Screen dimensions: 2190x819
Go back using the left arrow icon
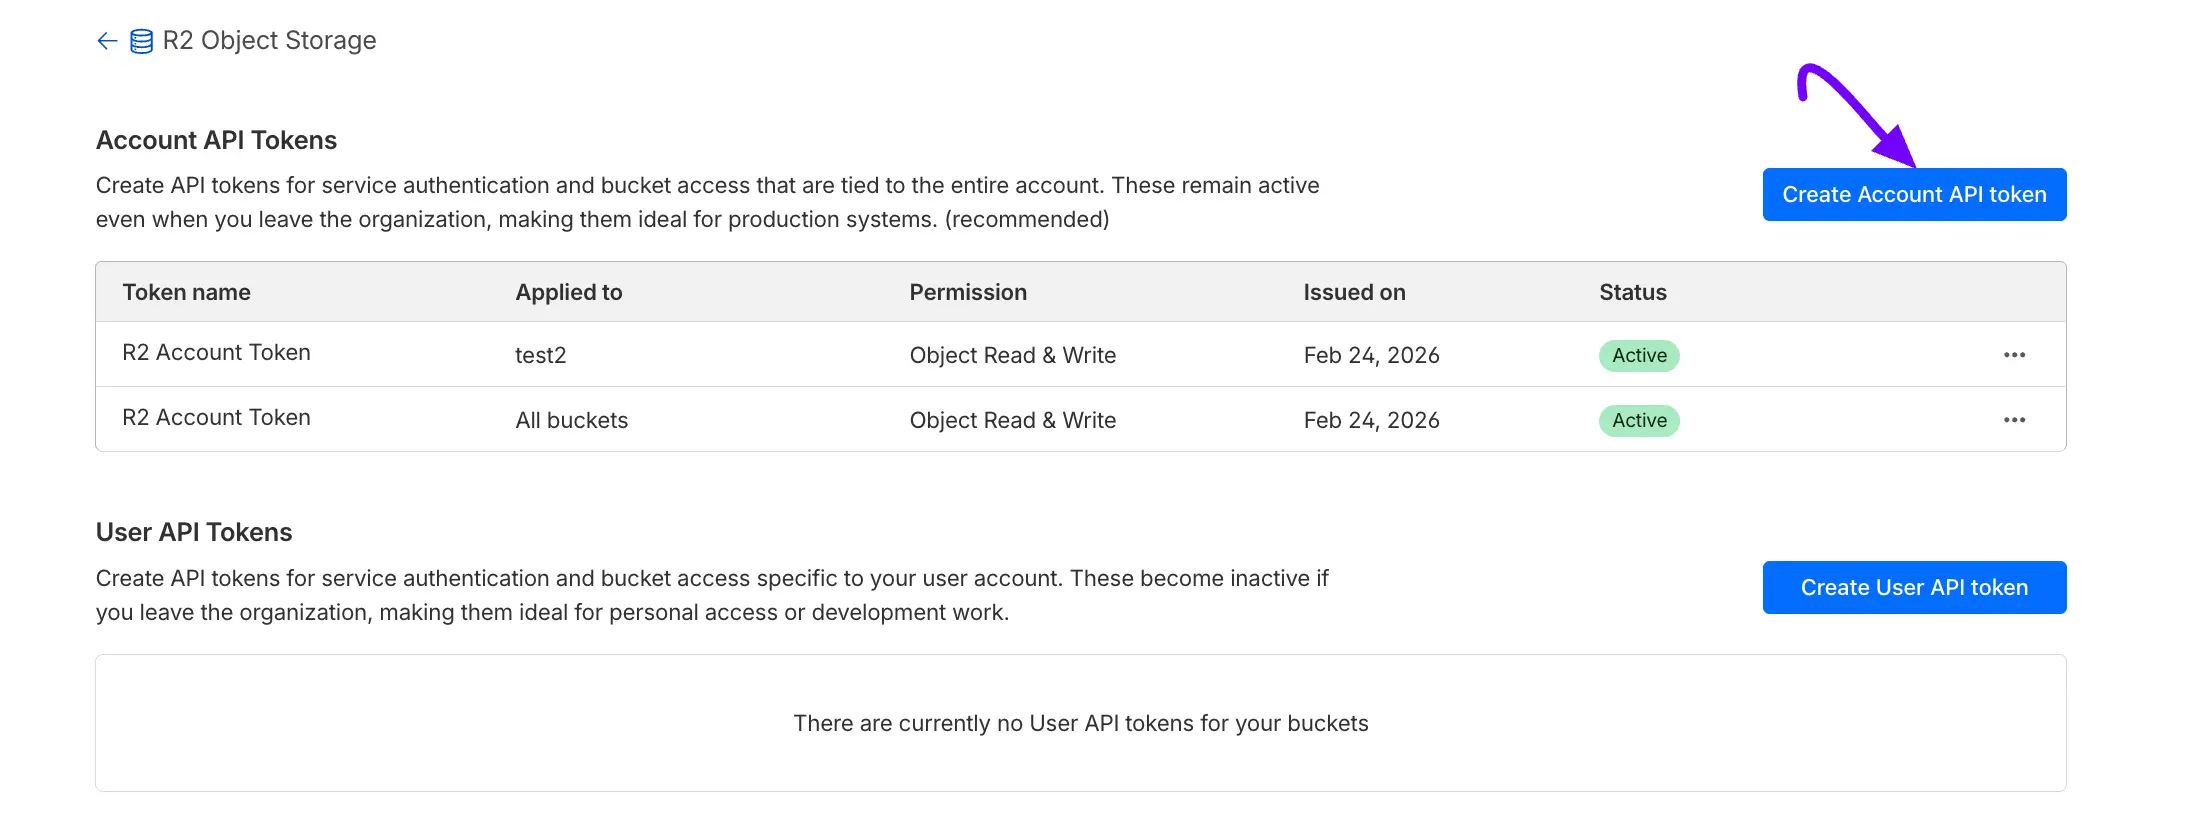pyautogui.click(x=107, y=41)
